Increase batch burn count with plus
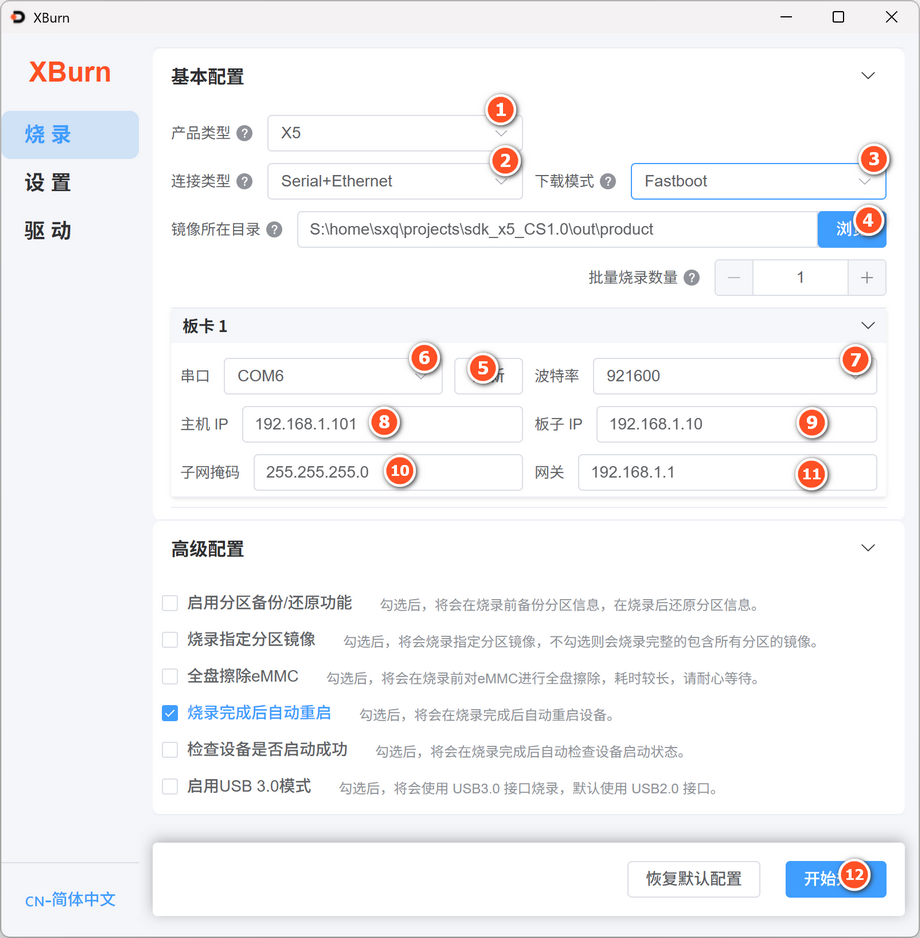 tap(867, 278)
